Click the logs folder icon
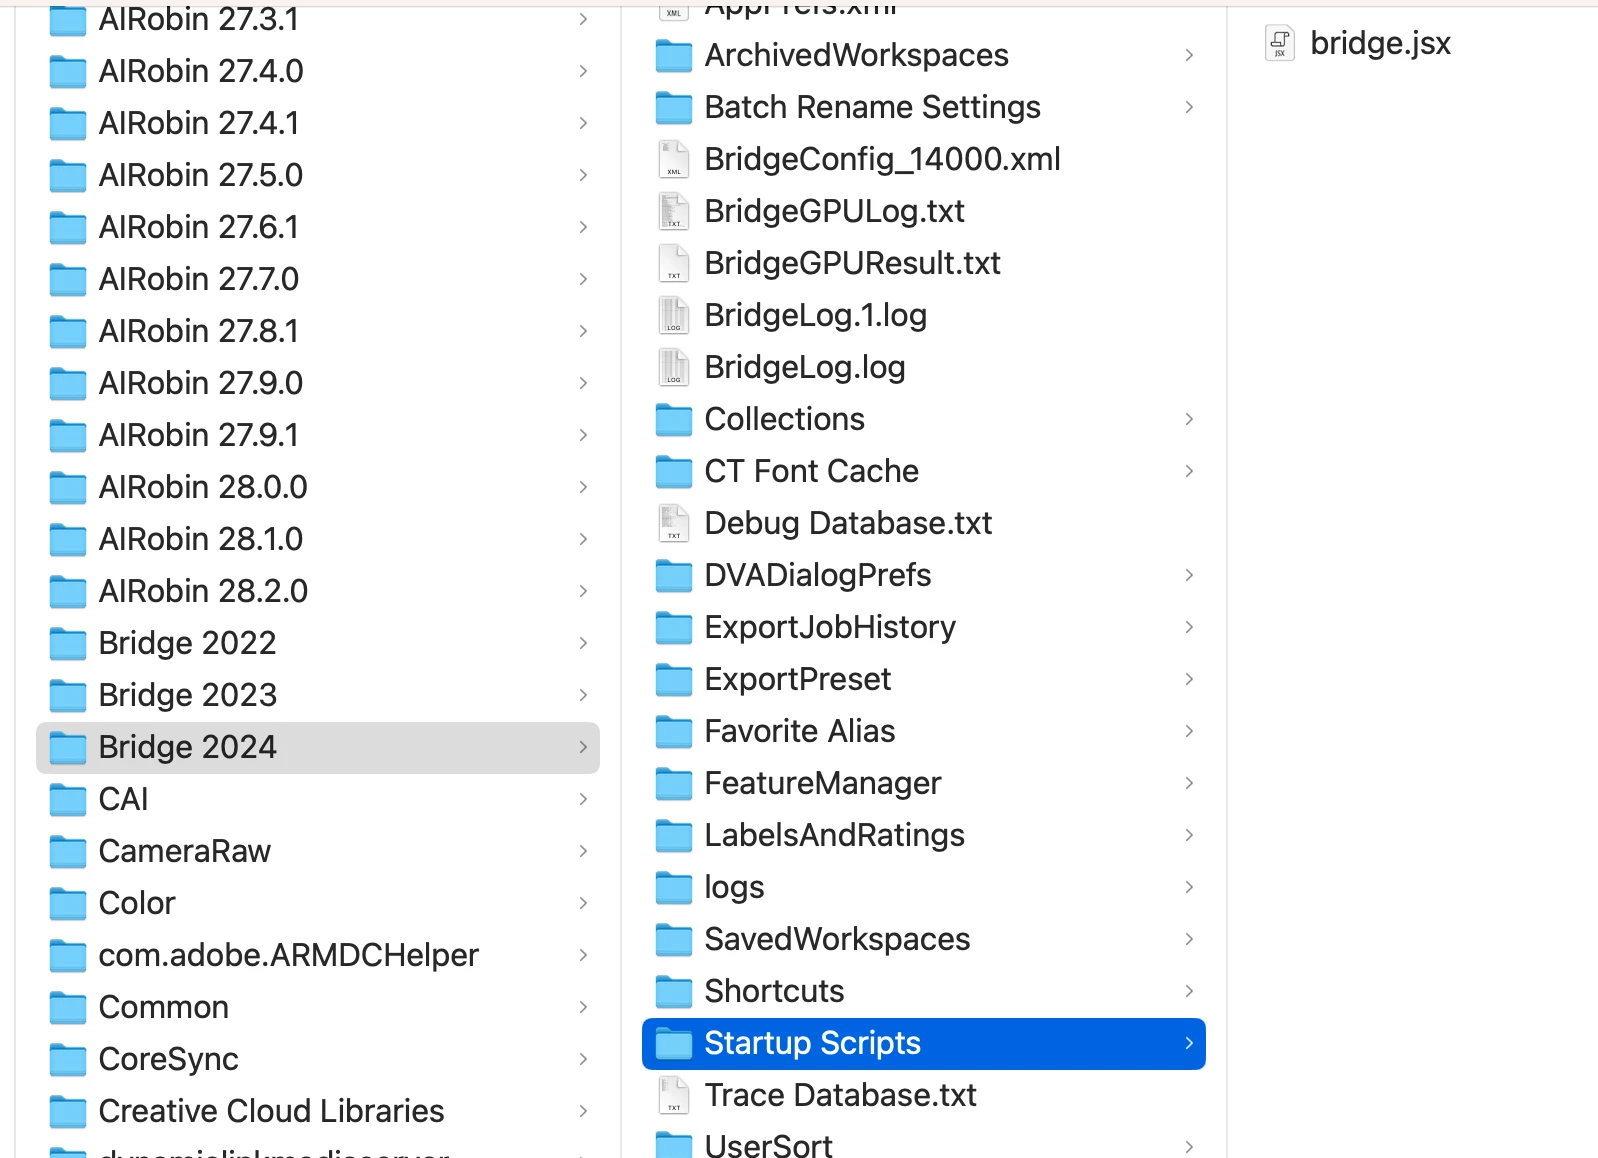The width and height of the screenshot is (1598, 1158). [673, 888]
